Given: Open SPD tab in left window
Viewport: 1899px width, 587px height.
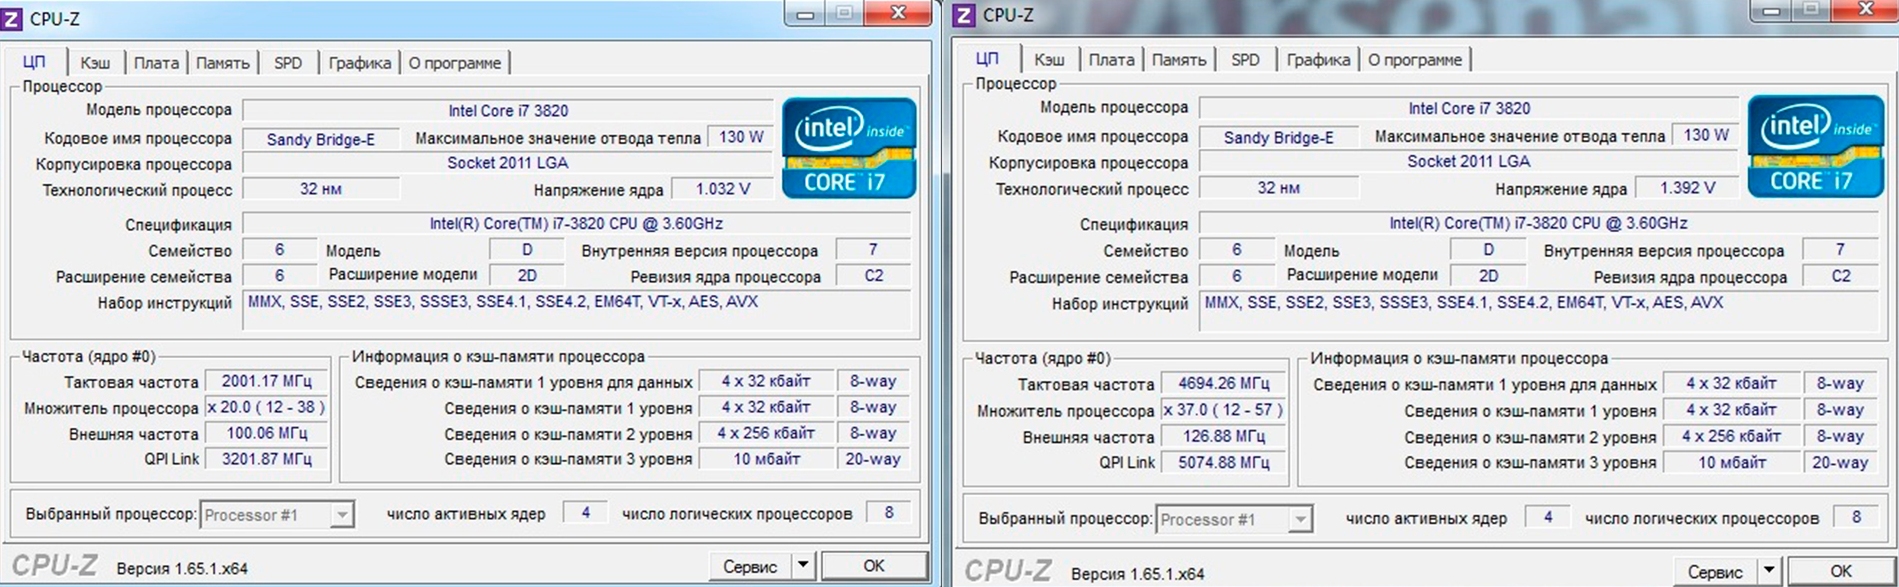Looking at the screenshot, I should [288, 63].
